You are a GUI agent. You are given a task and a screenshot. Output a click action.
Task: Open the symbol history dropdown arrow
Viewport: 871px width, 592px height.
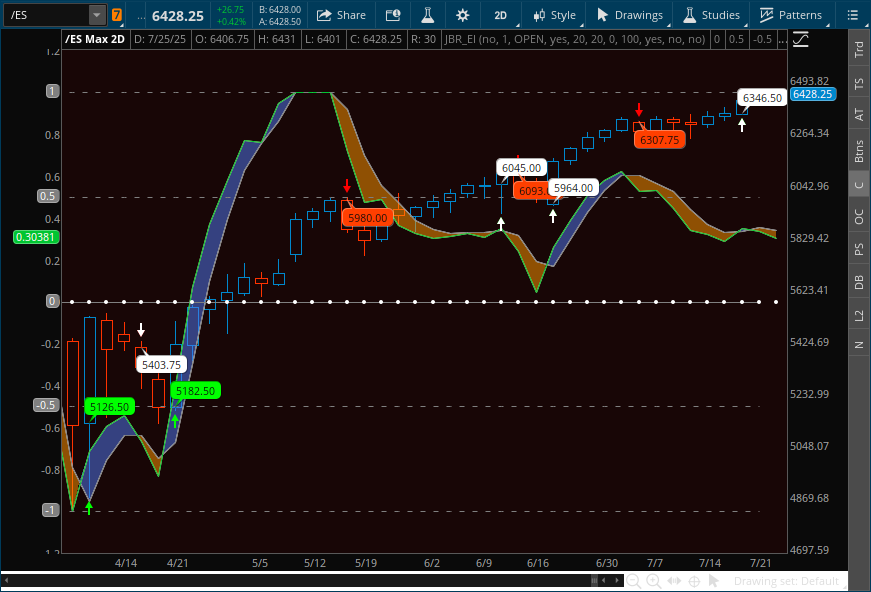click(x=97, y=15)
